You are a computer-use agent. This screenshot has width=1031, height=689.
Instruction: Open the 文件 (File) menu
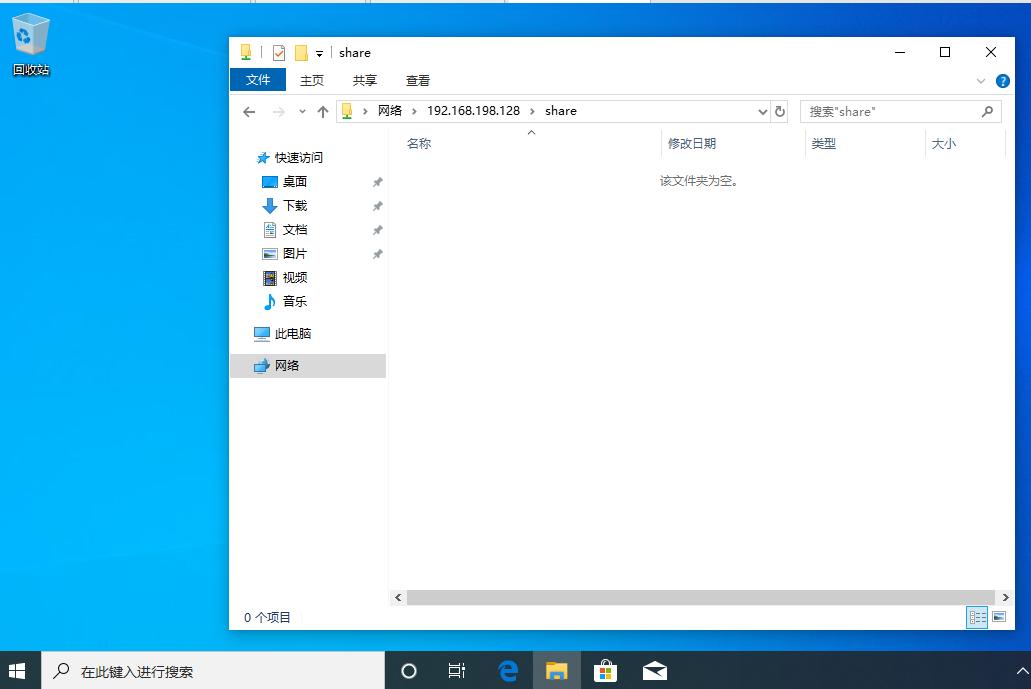click(x=258, y=80)
